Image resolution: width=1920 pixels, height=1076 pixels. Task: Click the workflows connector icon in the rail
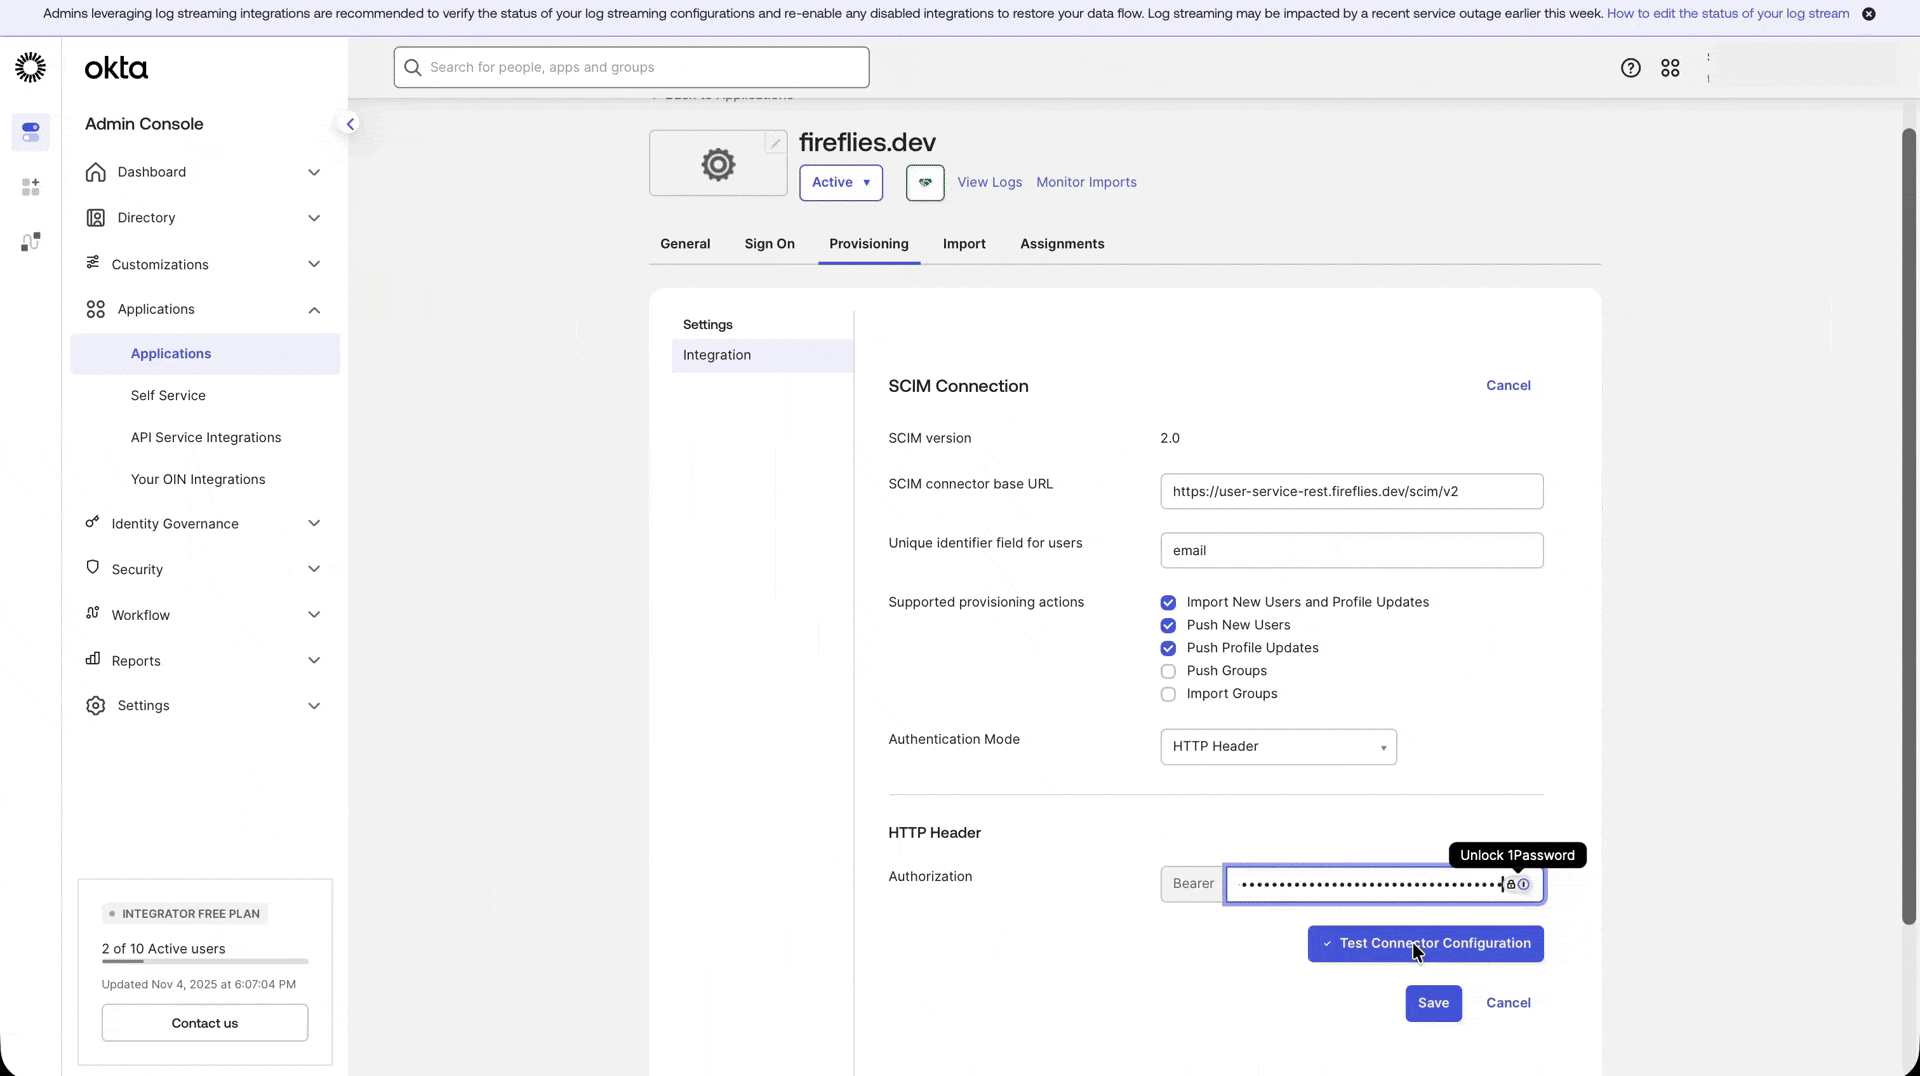[x=31, y=242]
